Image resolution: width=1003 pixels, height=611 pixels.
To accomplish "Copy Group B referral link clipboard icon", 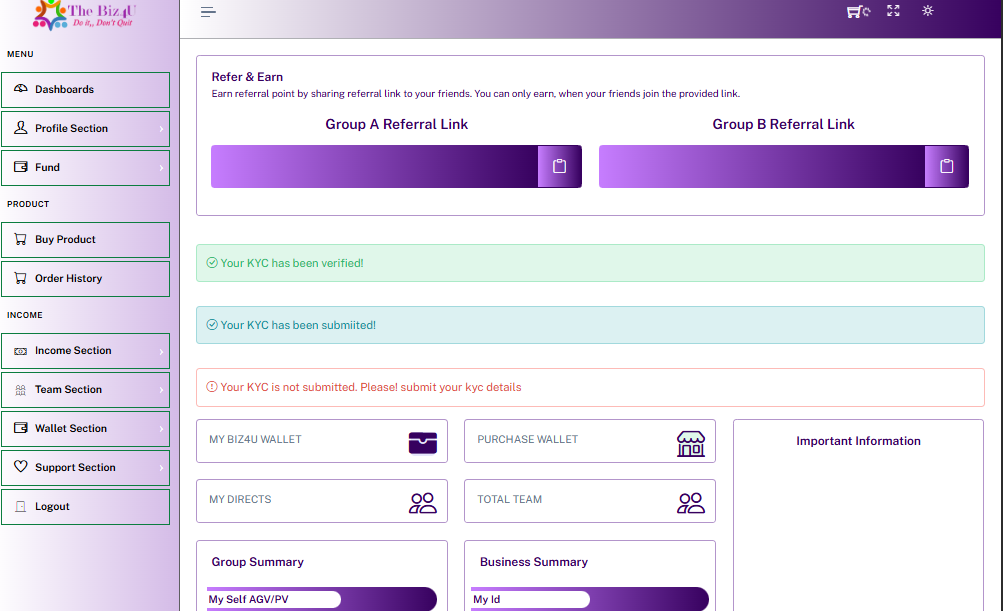I will 947,167.
